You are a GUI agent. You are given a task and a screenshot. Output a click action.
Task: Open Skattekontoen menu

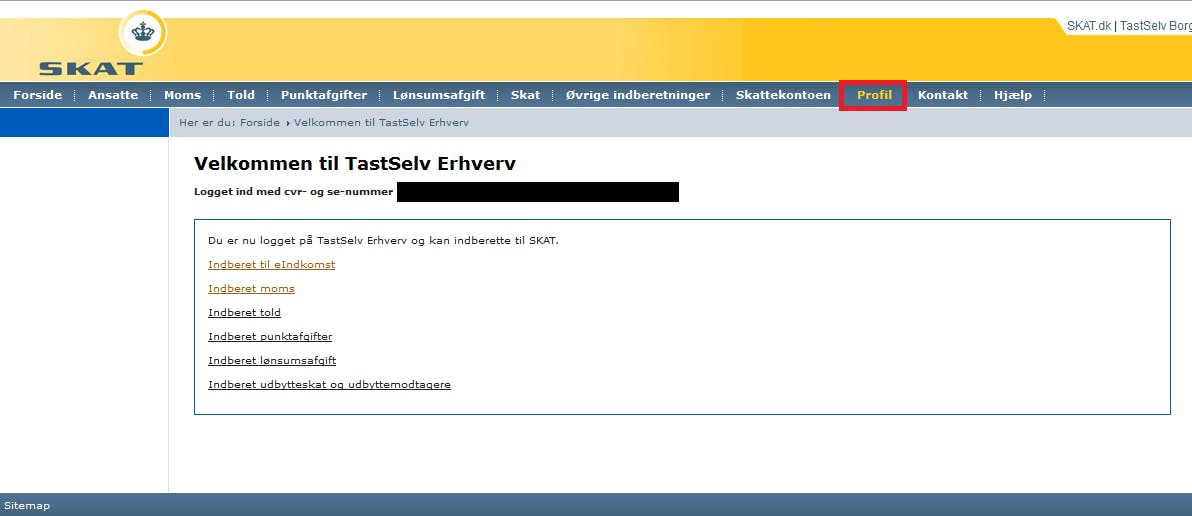point(783,95)
